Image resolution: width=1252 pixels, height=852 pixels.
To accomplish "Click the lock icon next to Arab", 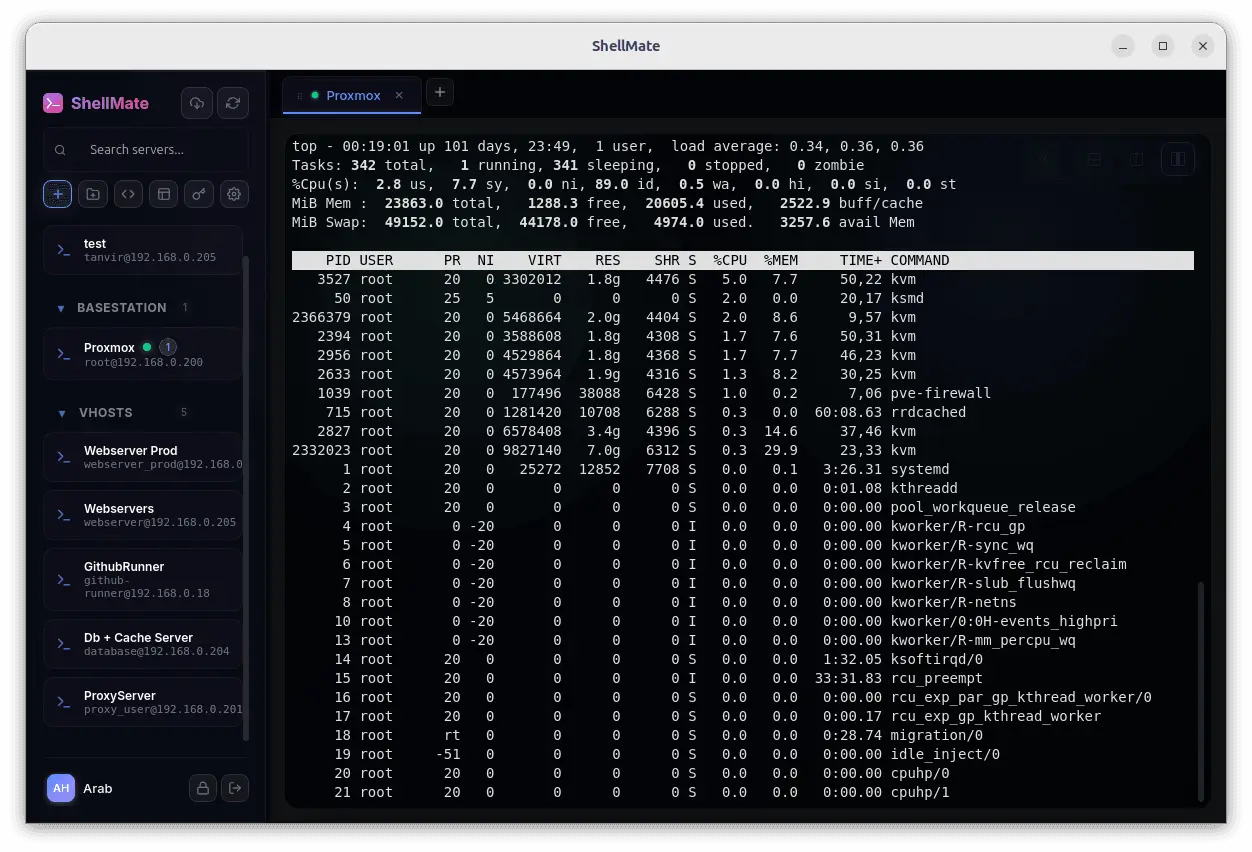I will click(203, 788).
